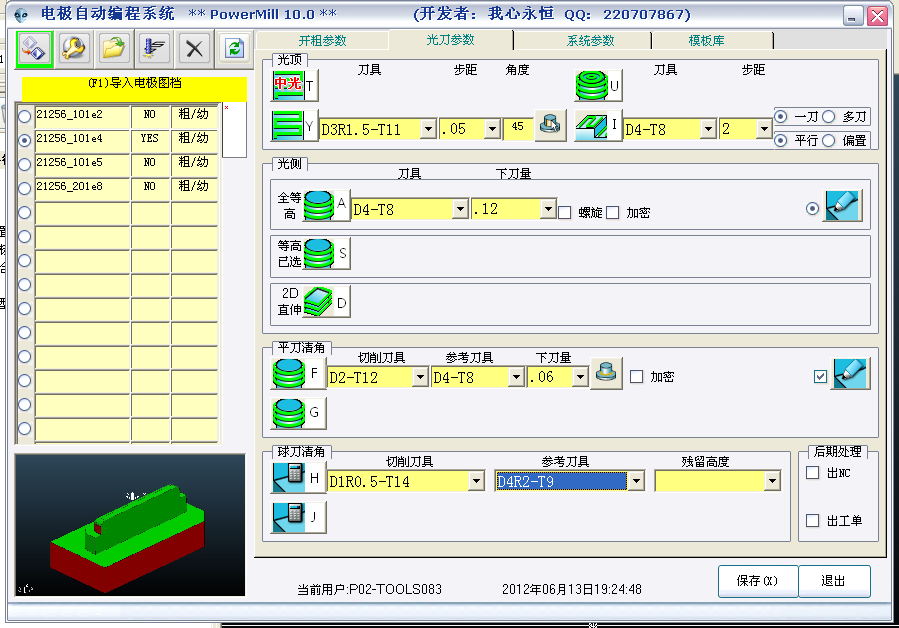Select the 多刀 radio option
Viewport: 899px width, 628px height.
(x=829, y=116)
